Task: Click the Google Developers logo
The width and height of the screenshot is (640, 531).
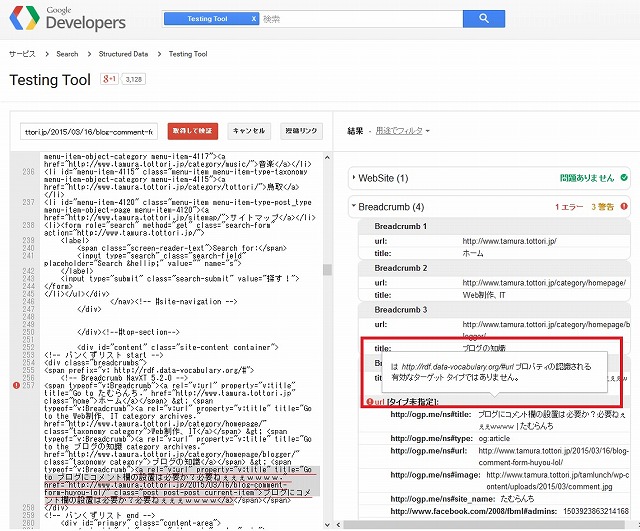Action: click(x=67, y=19)
